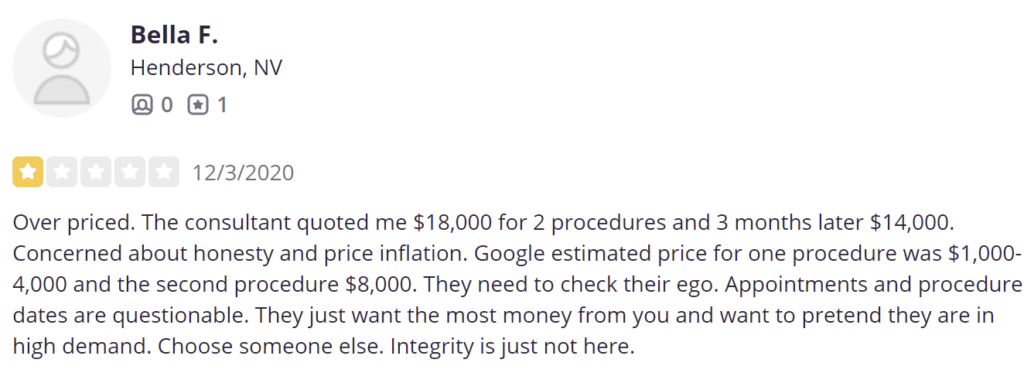Click the friends count icon
Screen dimensions: 1024x373
pyautogui.click(x=142, y=105)
